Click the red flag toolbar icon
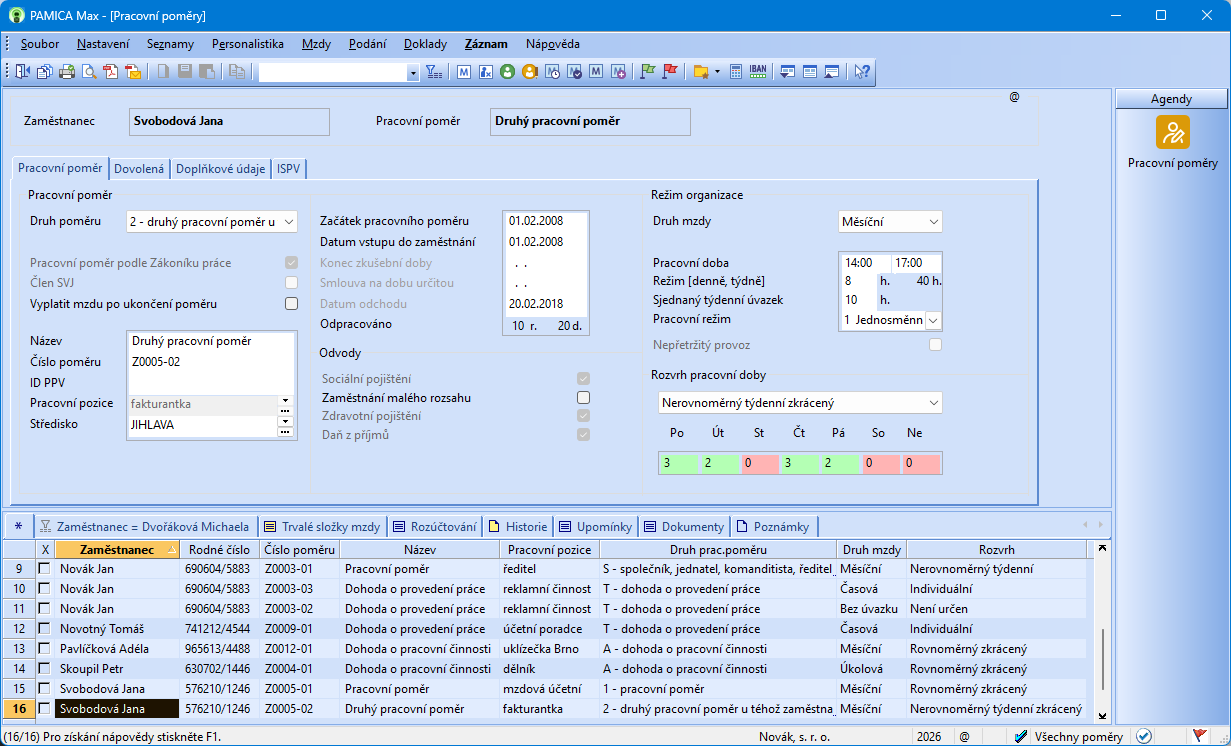Image resolution: width=1231 pixels, height=746 pixels. pos(670,72)
